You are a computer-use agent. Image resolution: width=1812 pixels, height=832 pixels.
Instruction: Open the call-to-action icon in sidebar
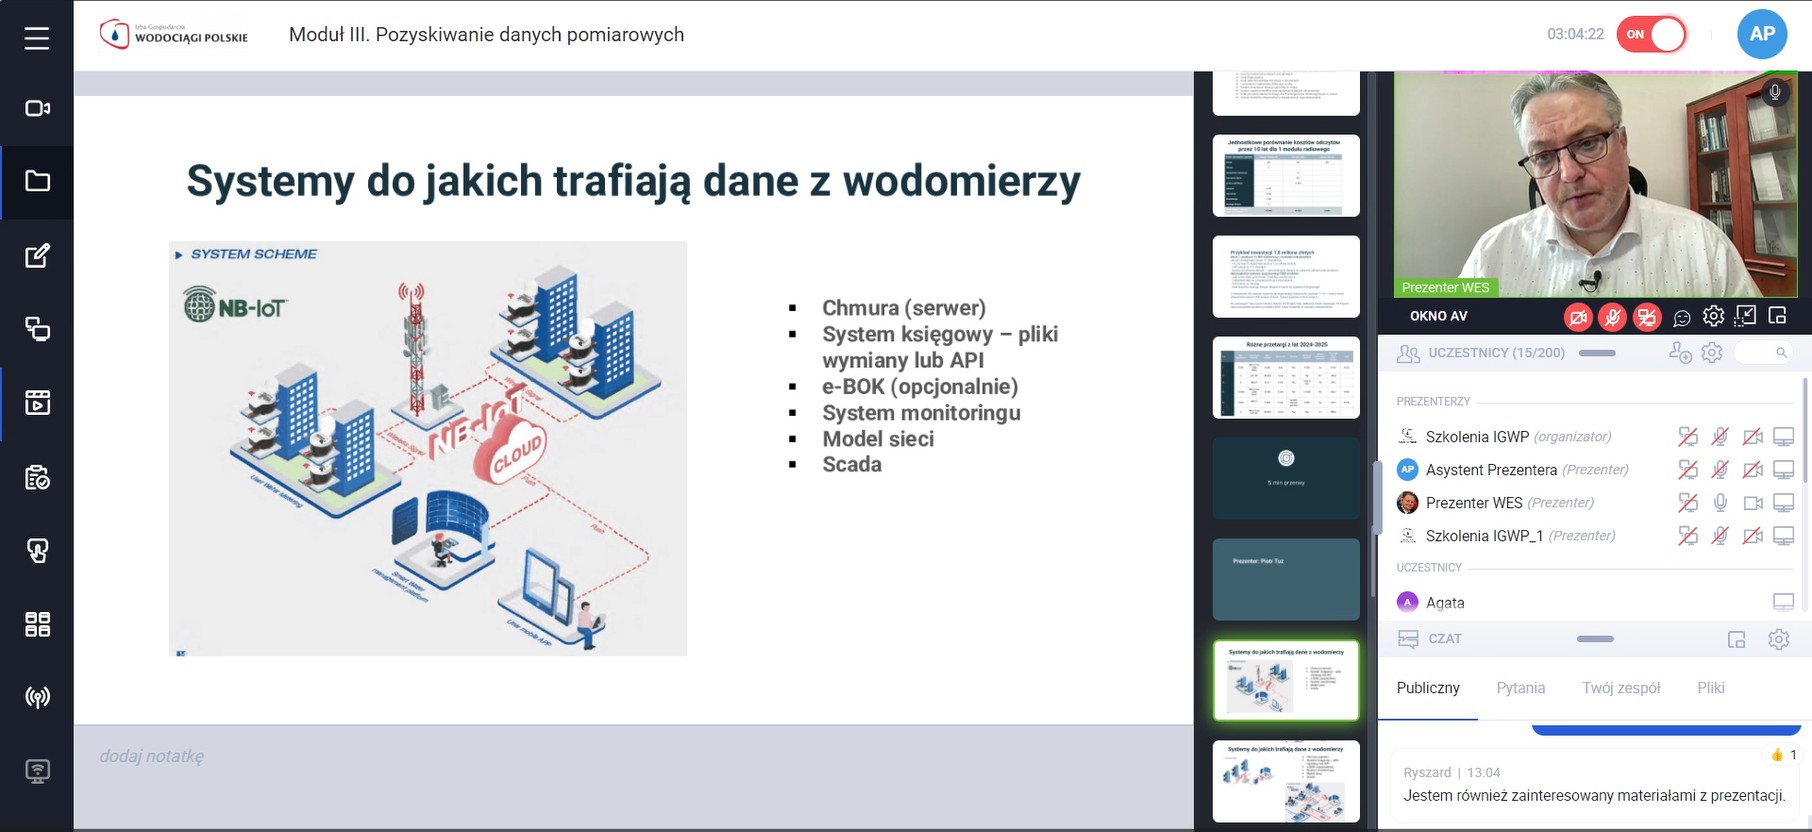[x=37, y=551]
